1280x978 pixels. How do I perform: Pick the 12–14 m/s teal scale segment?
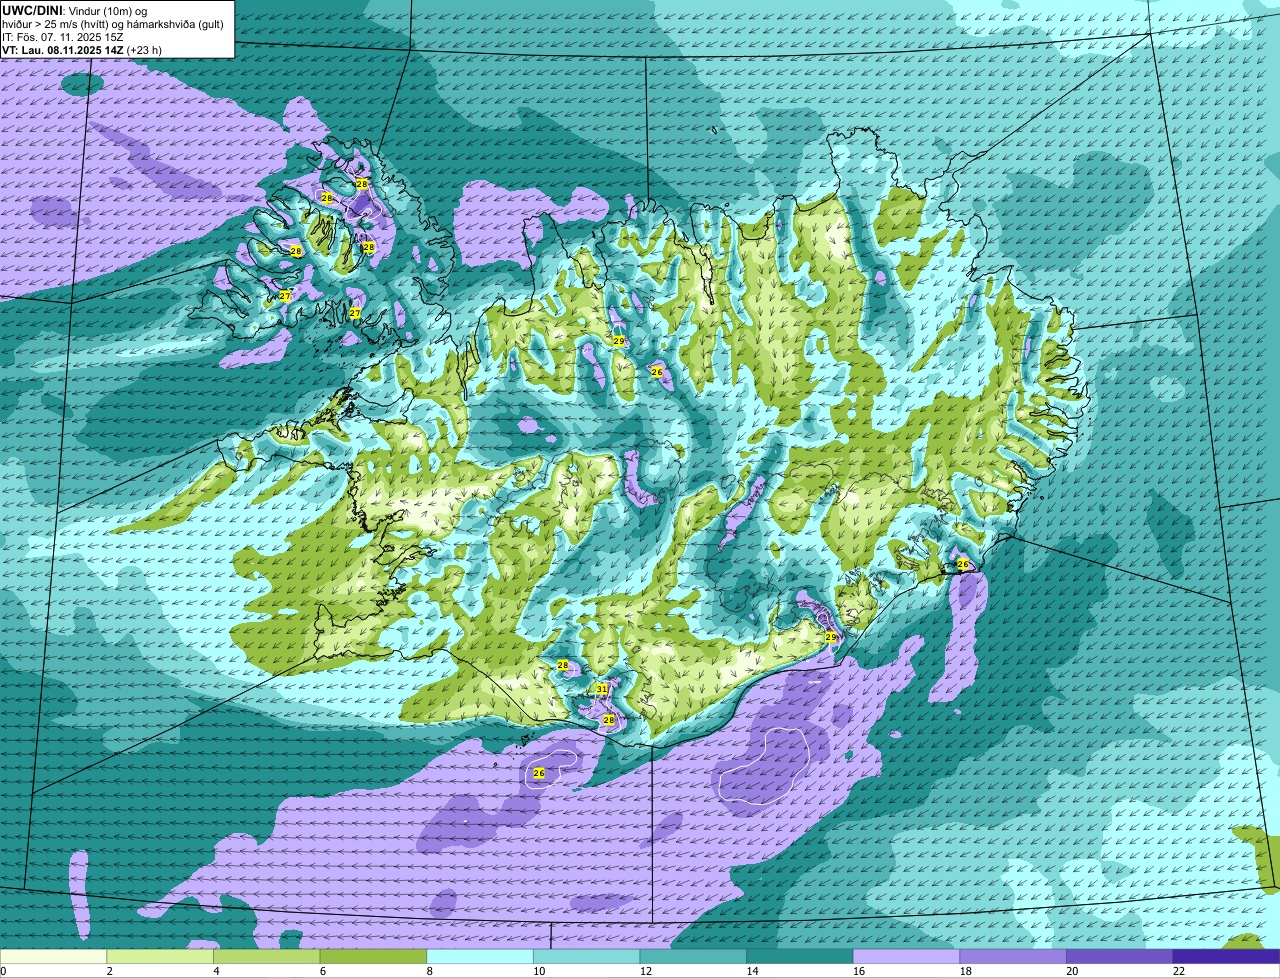693,956
